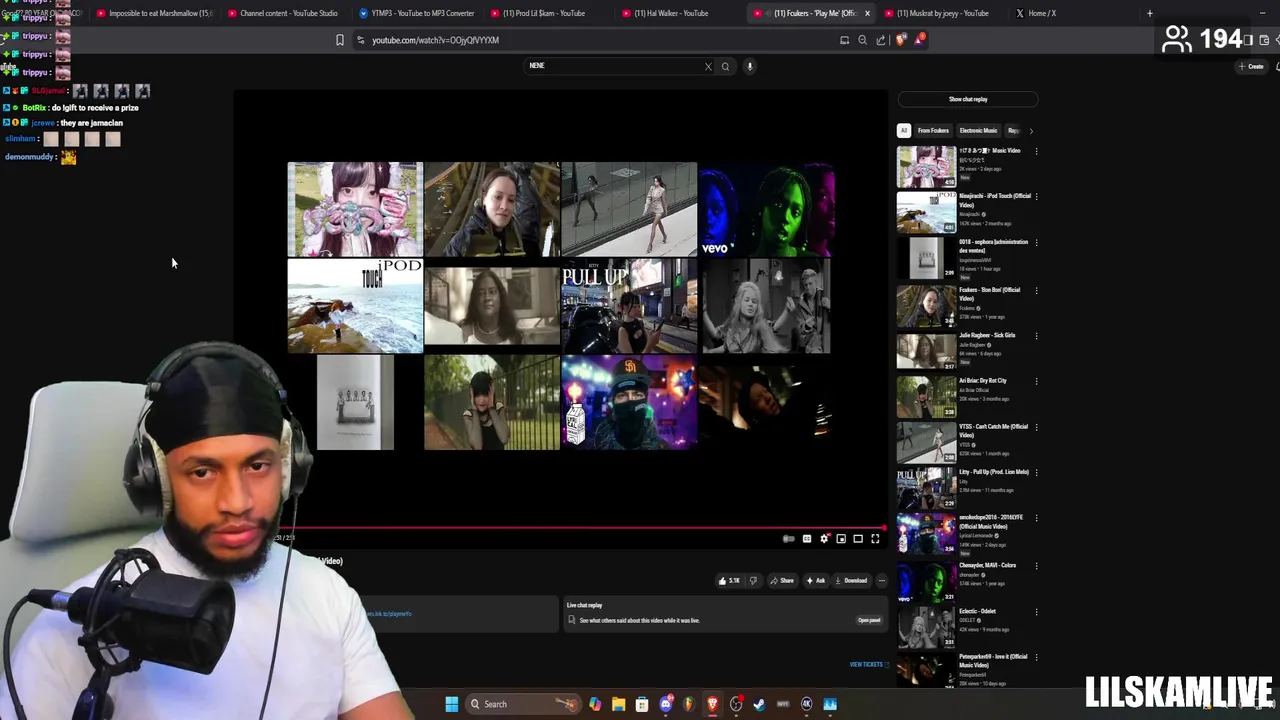Switch the player to miniplayer mode
This screenshot has width=1280, height=720.
point(841,539)
